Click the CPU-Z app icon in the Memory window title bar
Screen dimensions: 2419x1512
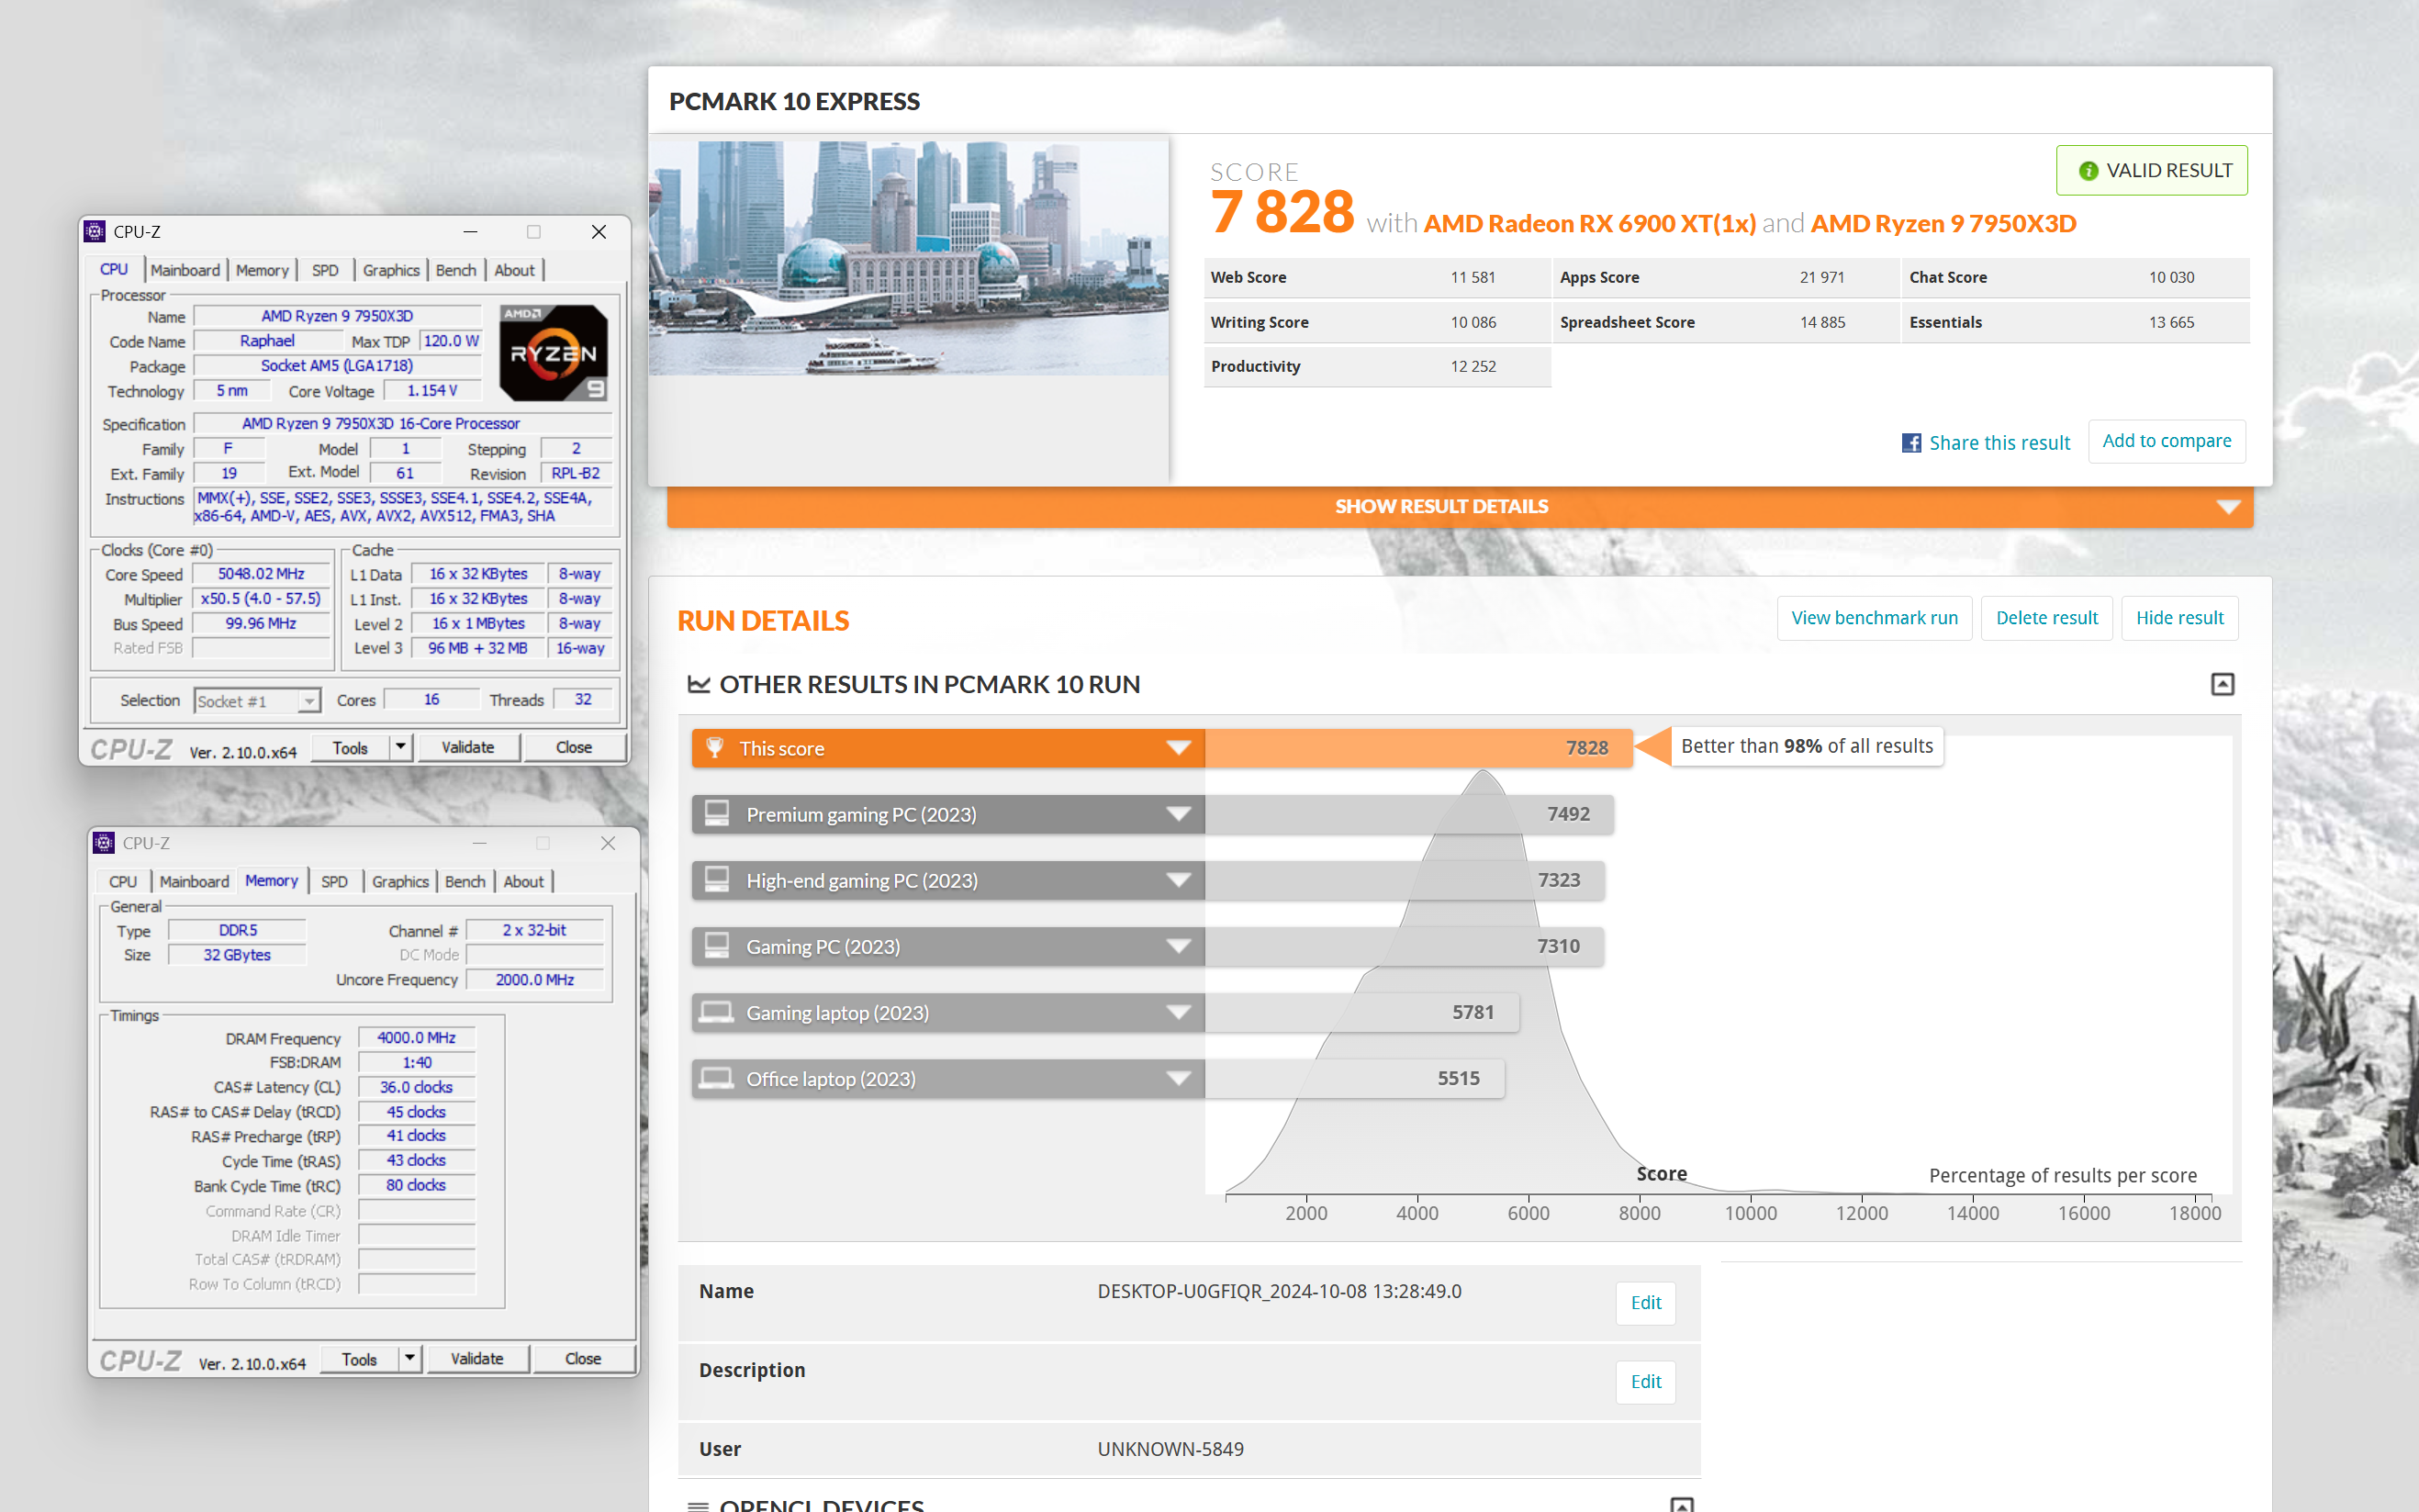(x=104, y=843)
